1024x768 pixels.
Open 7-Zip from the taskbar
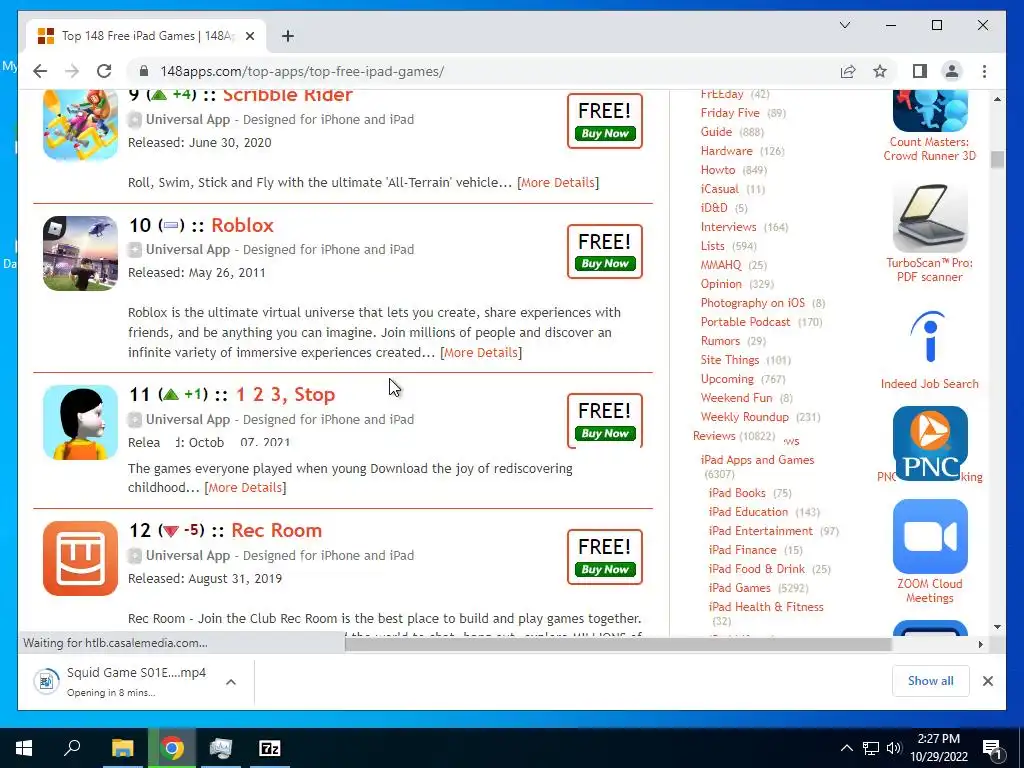click(x=270, y=748)
